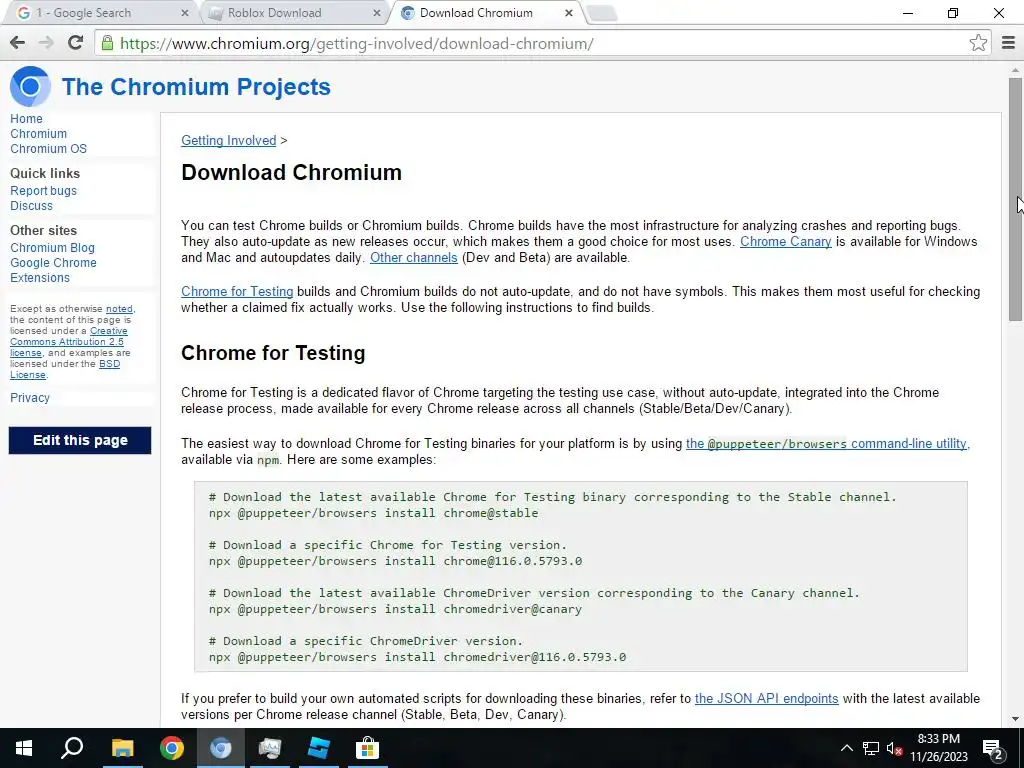Click the 'chrome@116.0.5793.0' command line
Image resolution: width=1024 pixels, height=768 pixels.
(x=395, y=561)
